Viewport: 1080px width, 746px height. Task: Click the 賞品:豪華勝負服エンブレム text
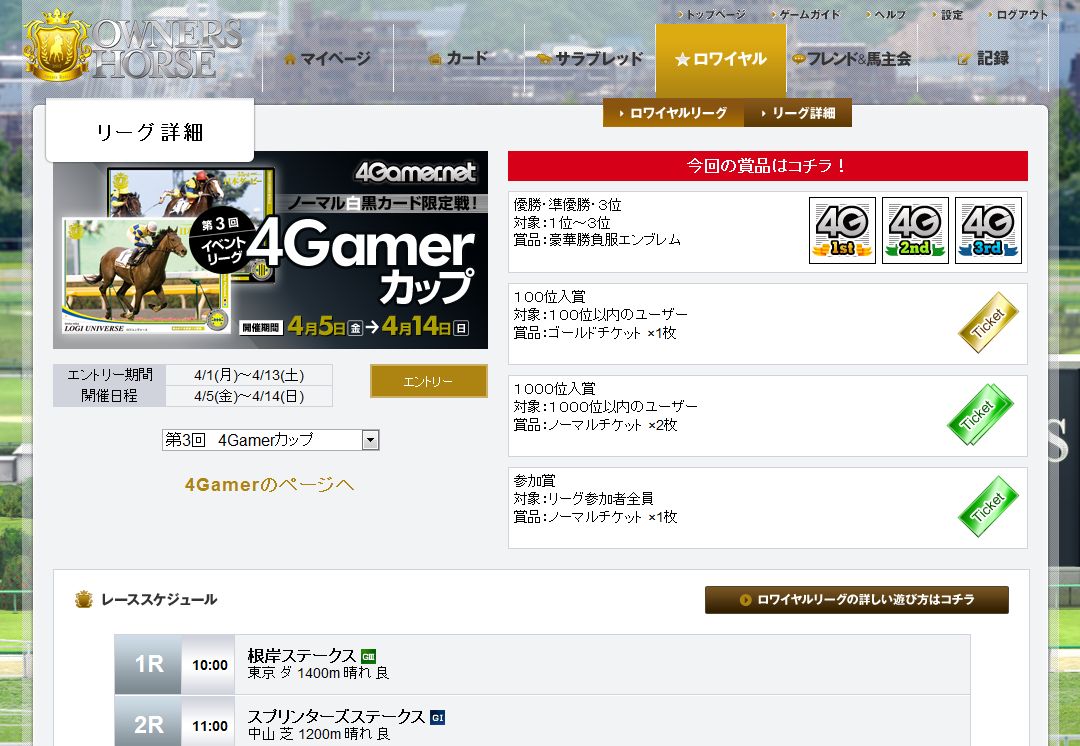[x=597, y=240]
